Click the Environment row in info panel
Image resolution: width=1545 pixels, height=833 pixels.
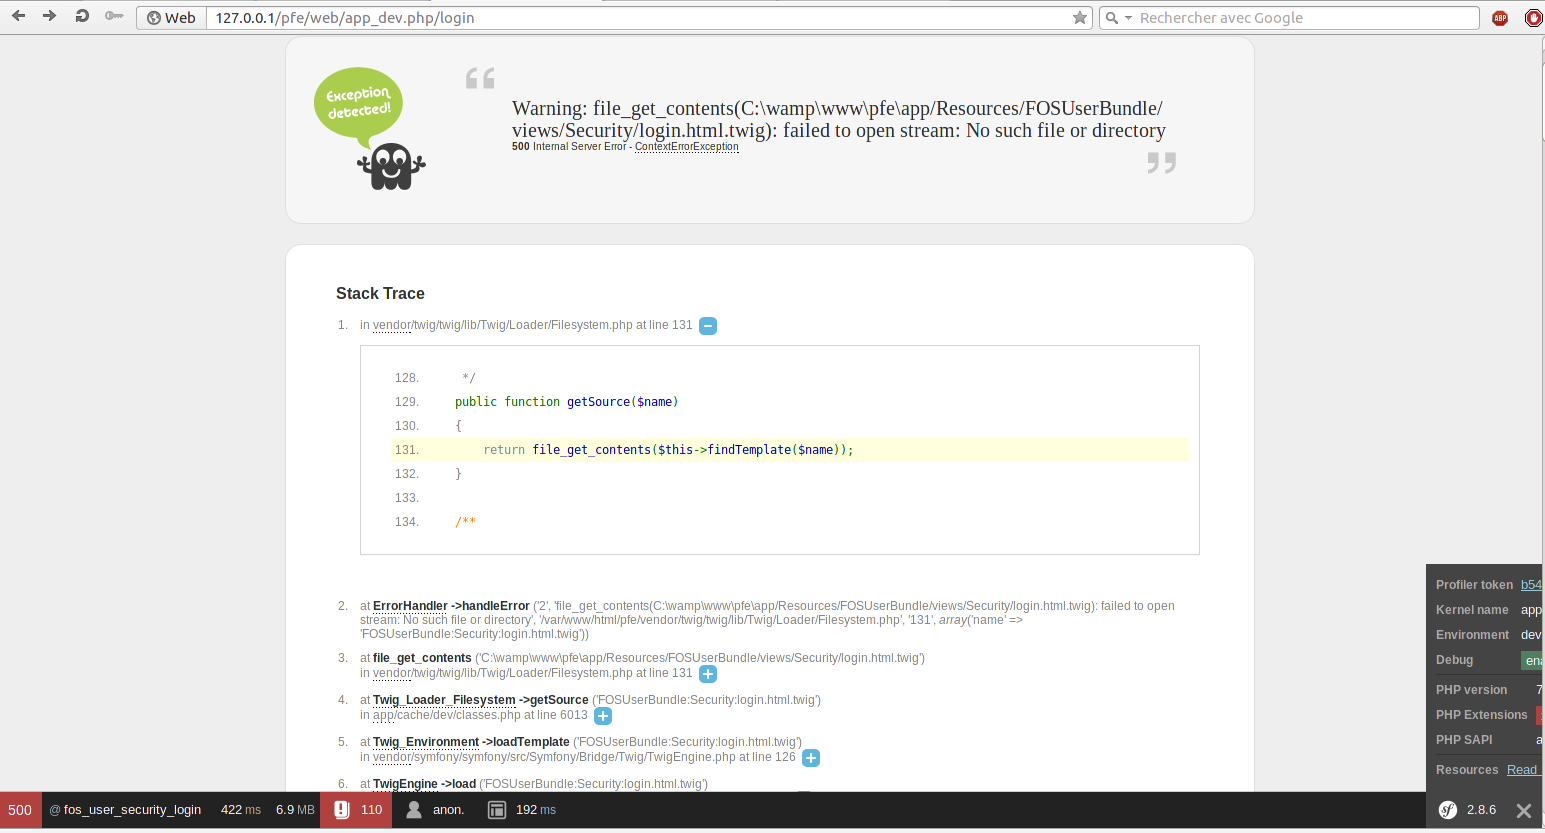[x=1489, y=635]
